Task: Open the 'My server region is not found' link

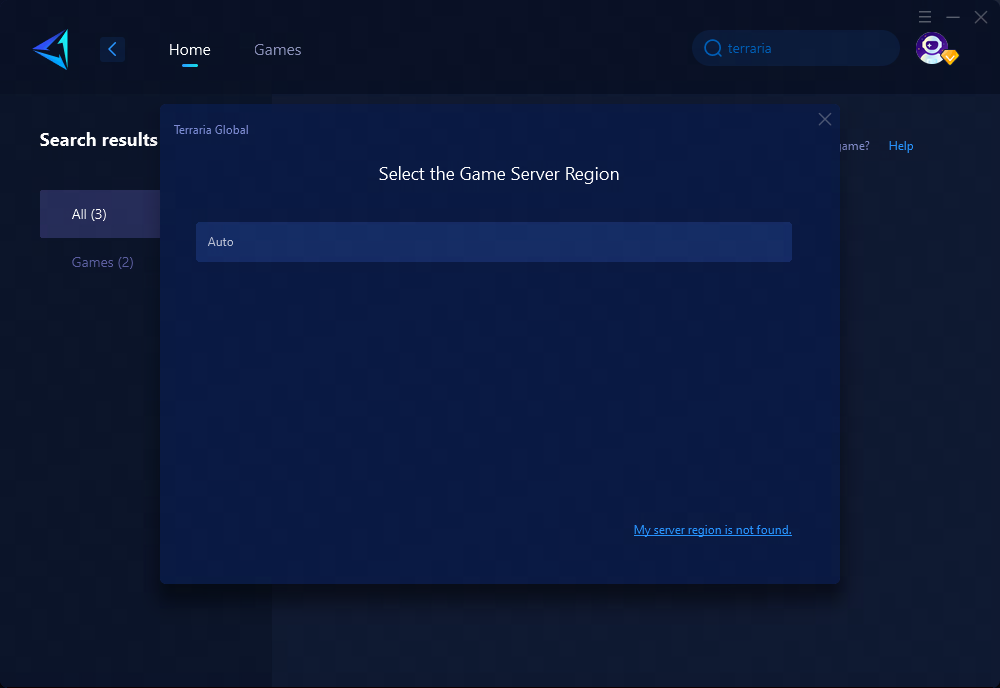Action: [712, 530]
